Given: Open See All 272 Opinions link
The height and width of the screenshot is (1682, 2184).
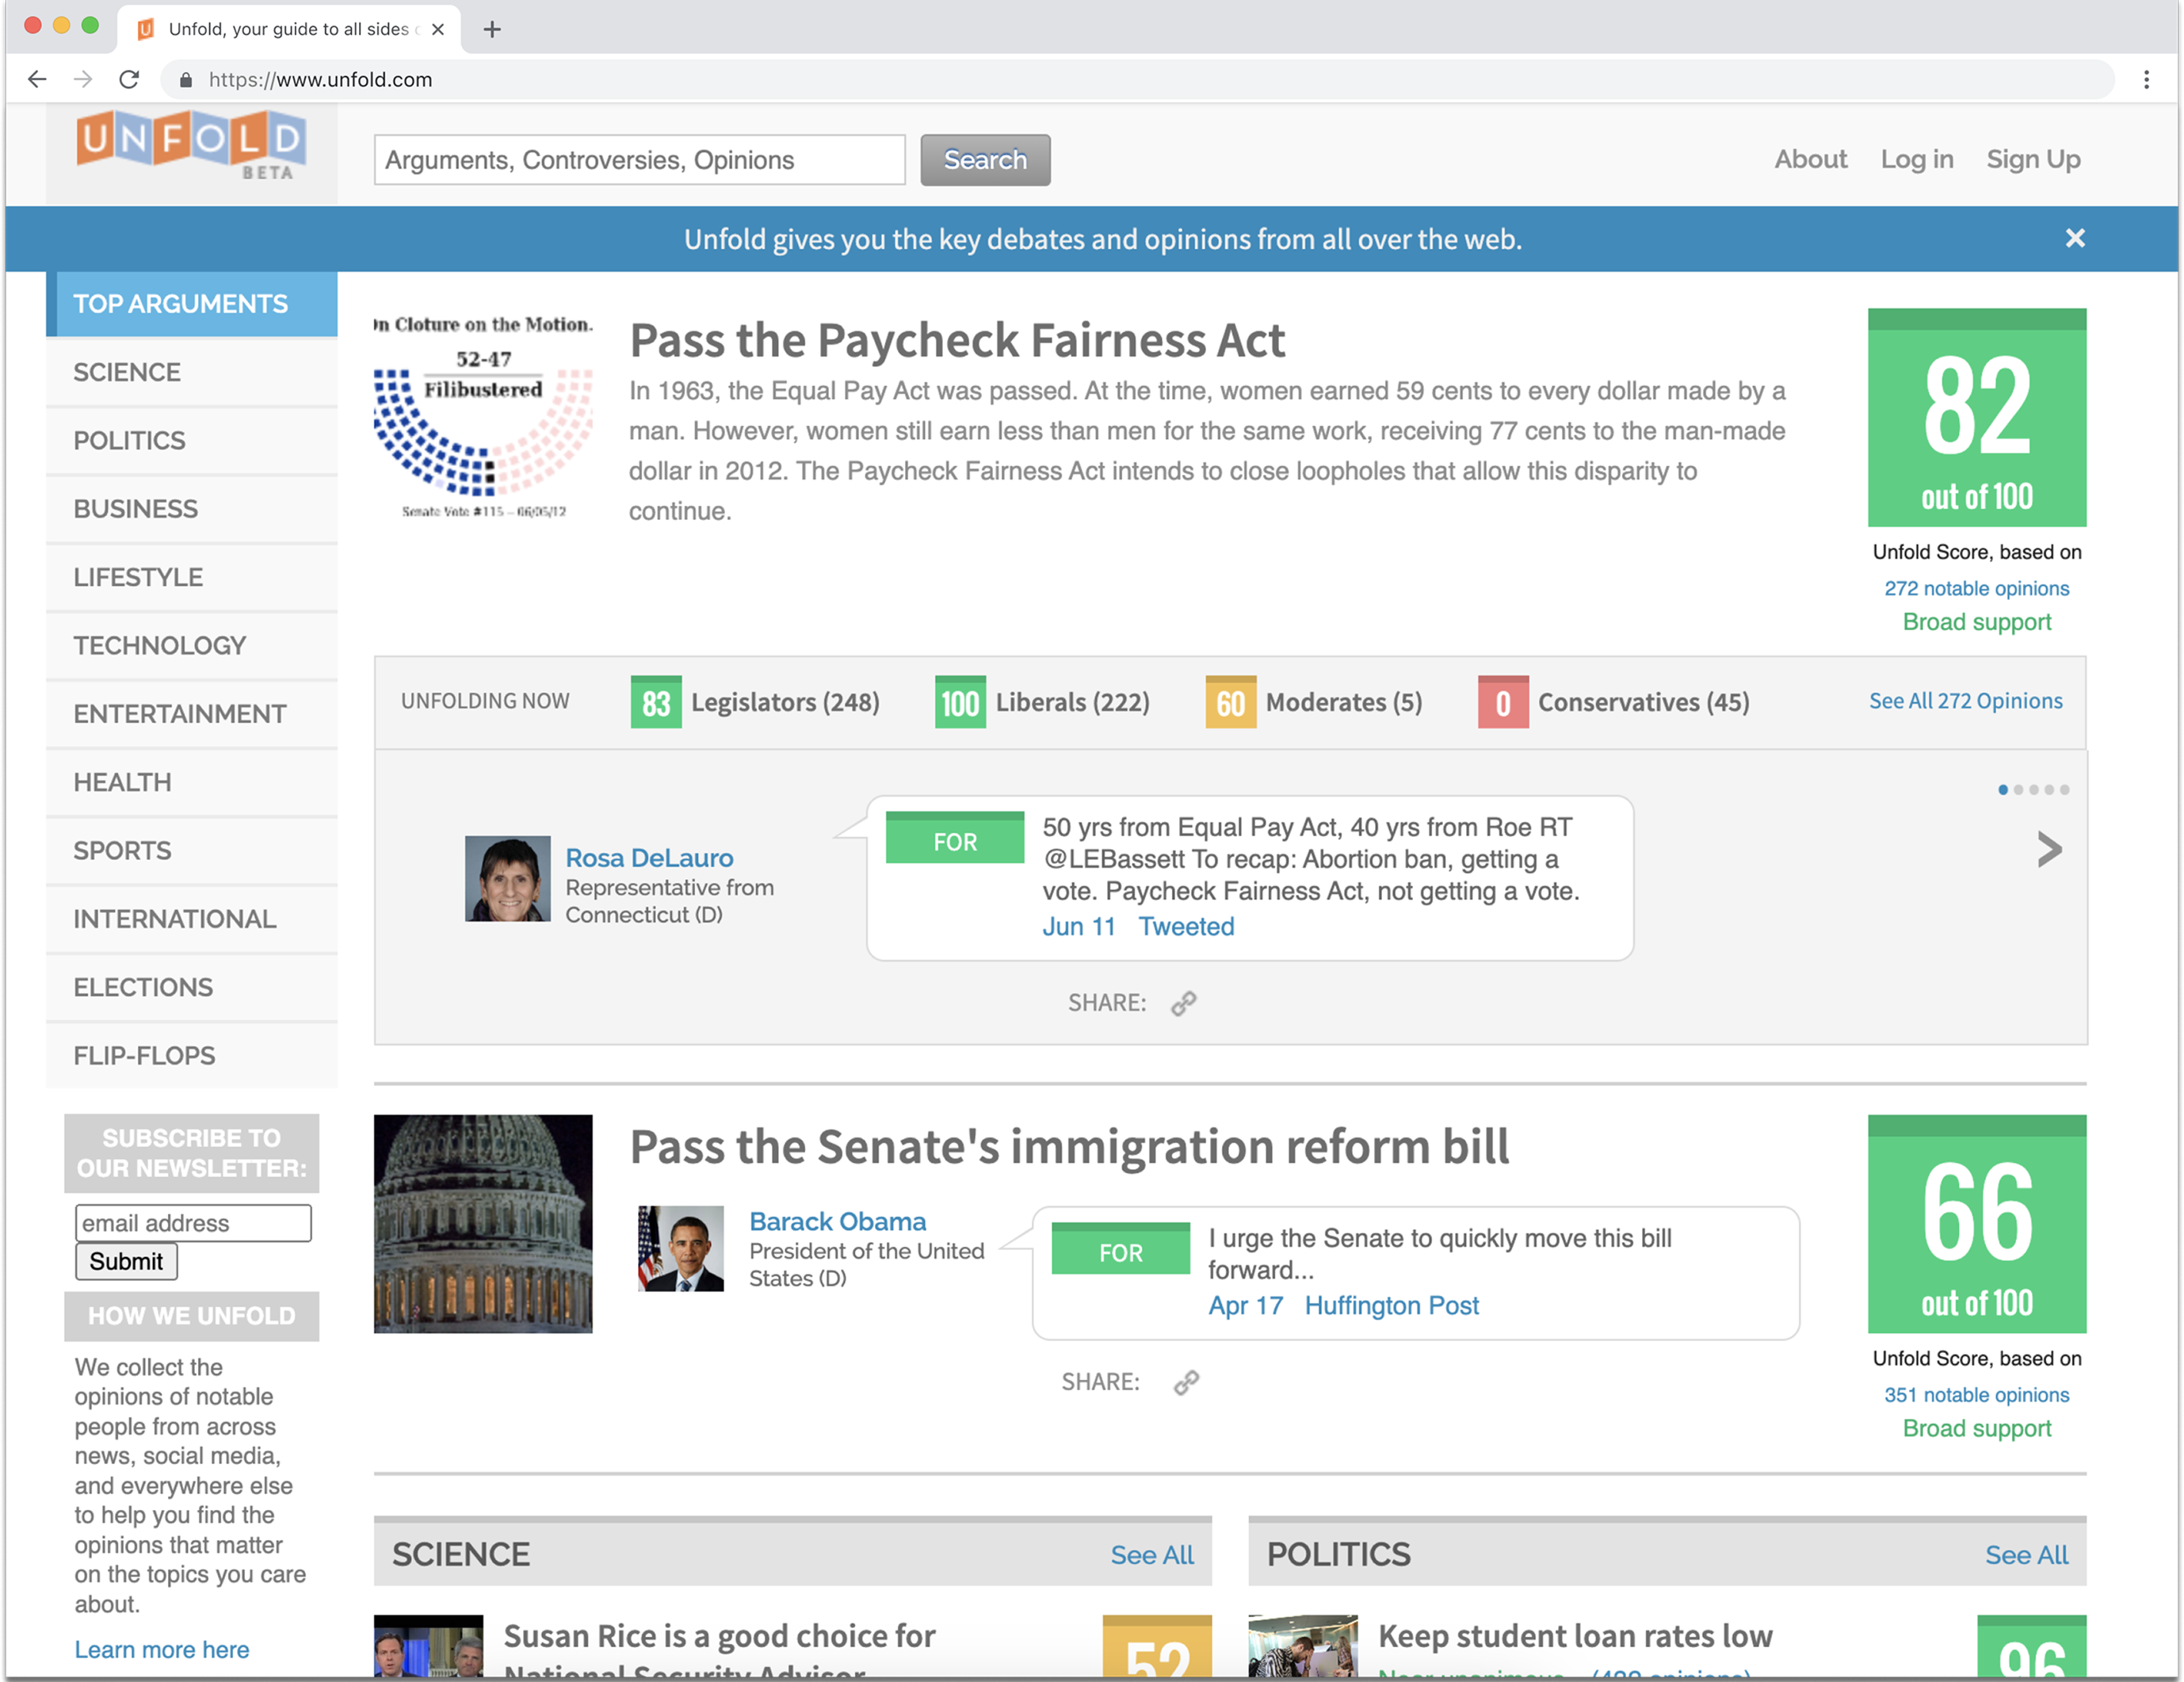Looking at the screenshot, I should pos(1965,701).
